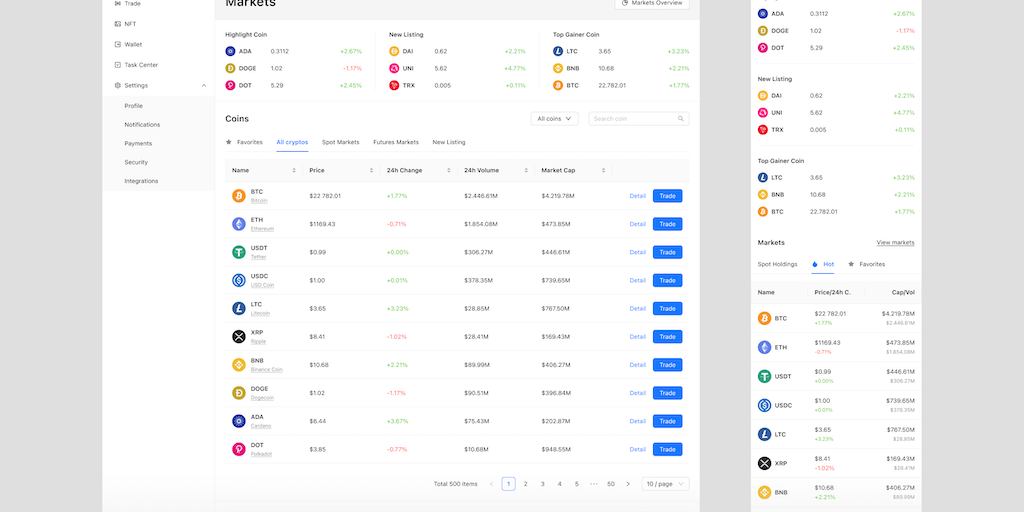The width and height of the screenshot is (1024, 512).
Task: Click the Settings gear icon
Action: [118, 86]
